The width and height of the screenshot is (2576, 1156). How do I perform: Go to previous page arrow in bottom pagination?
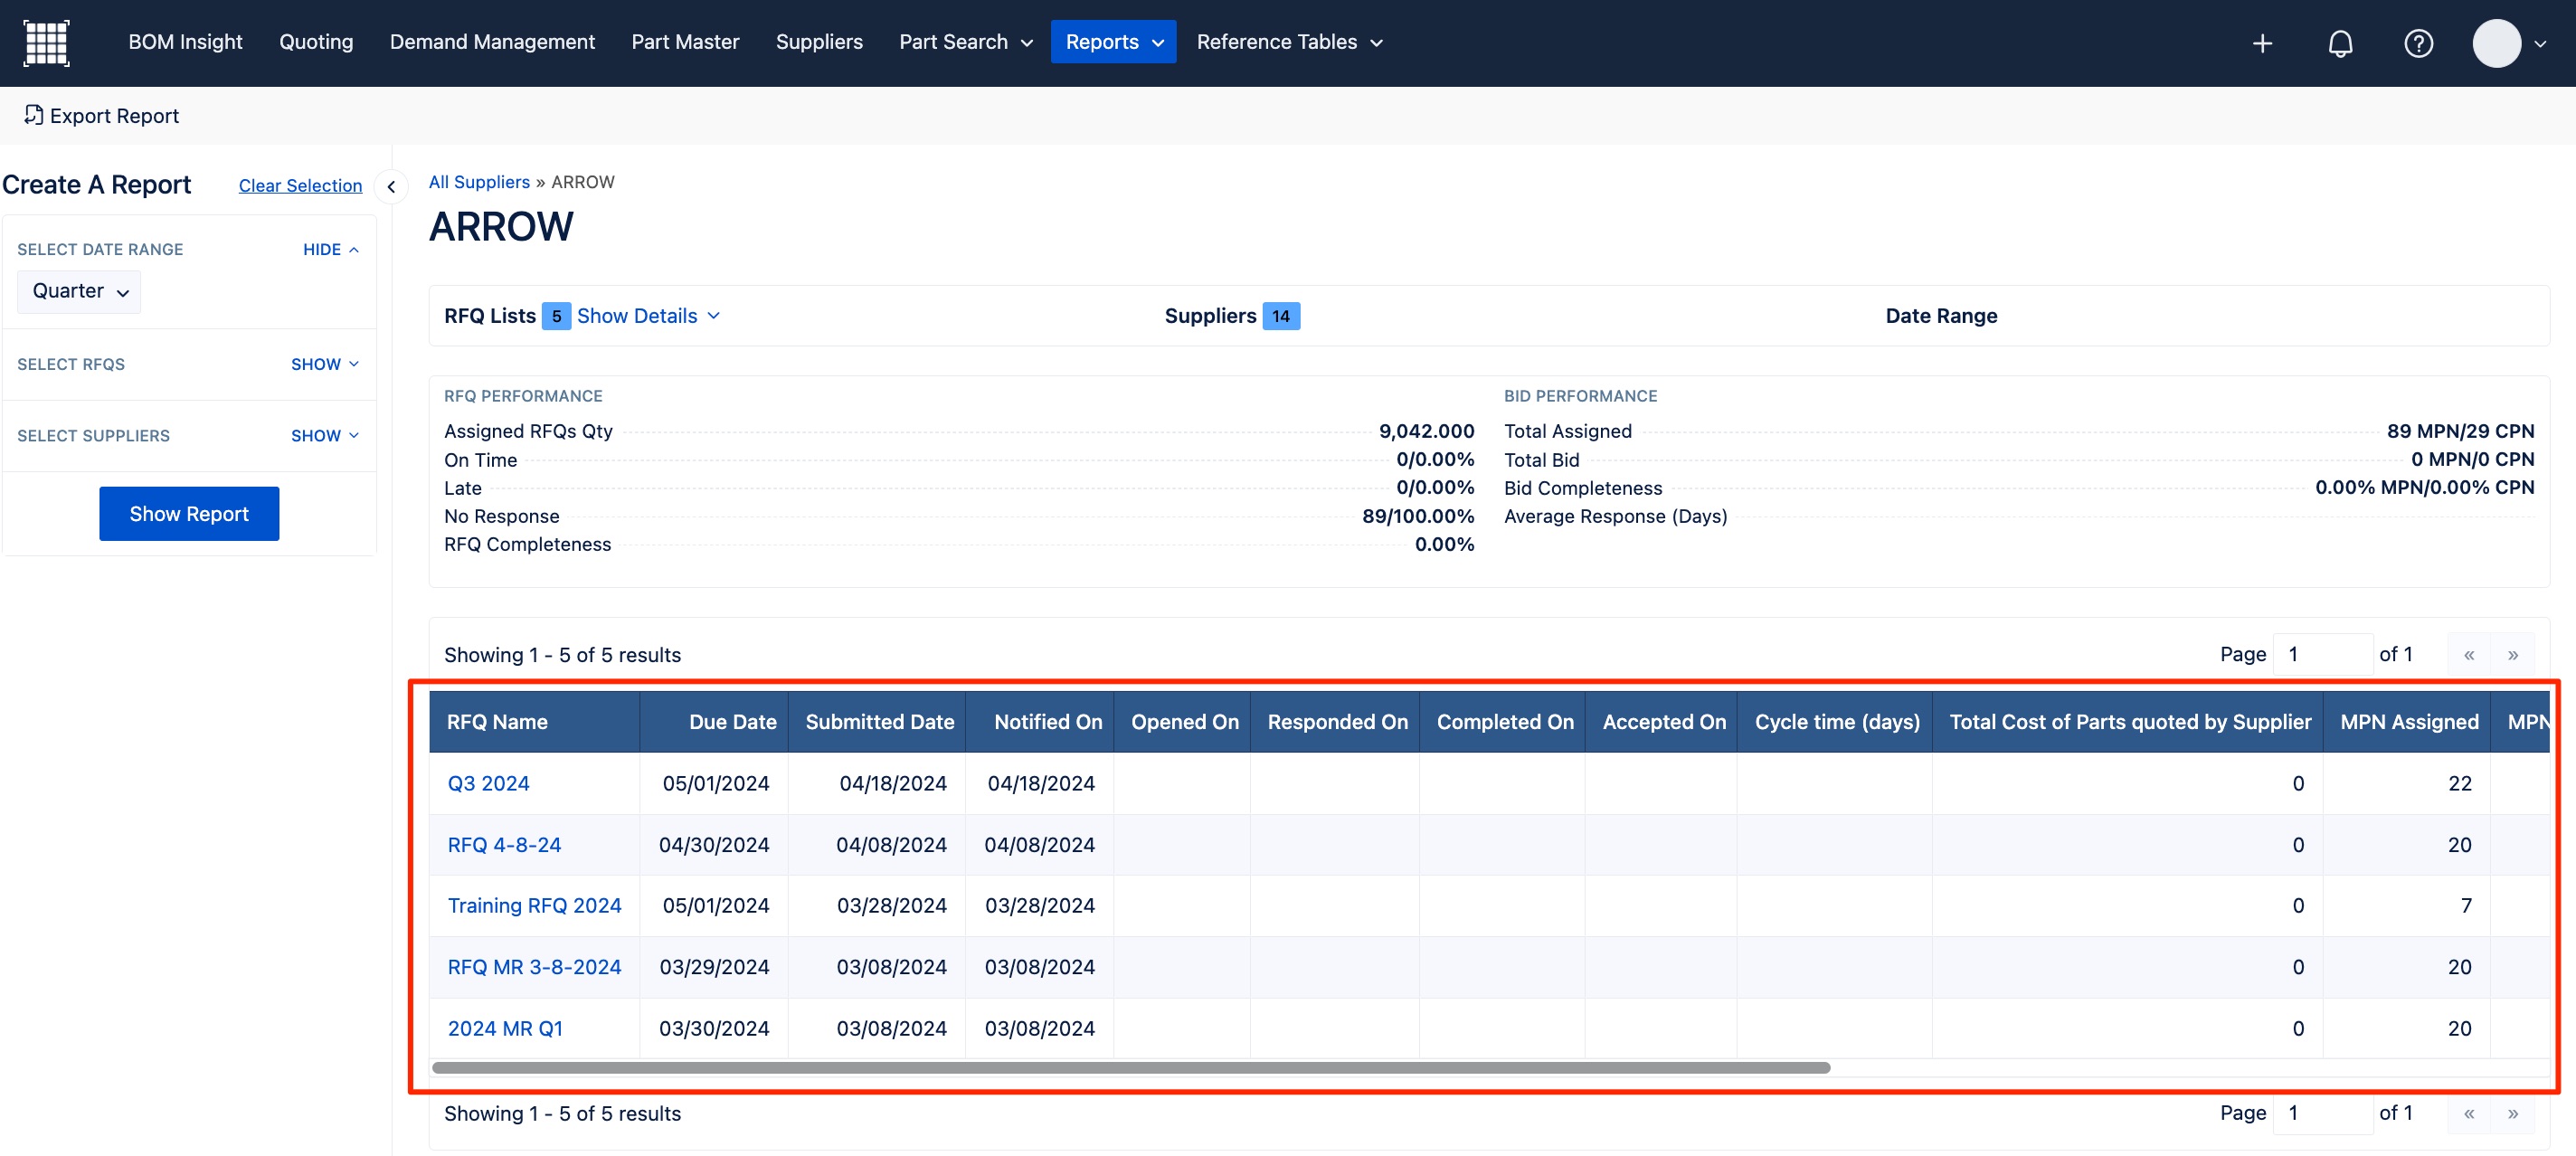[x=2468, y=1113]
